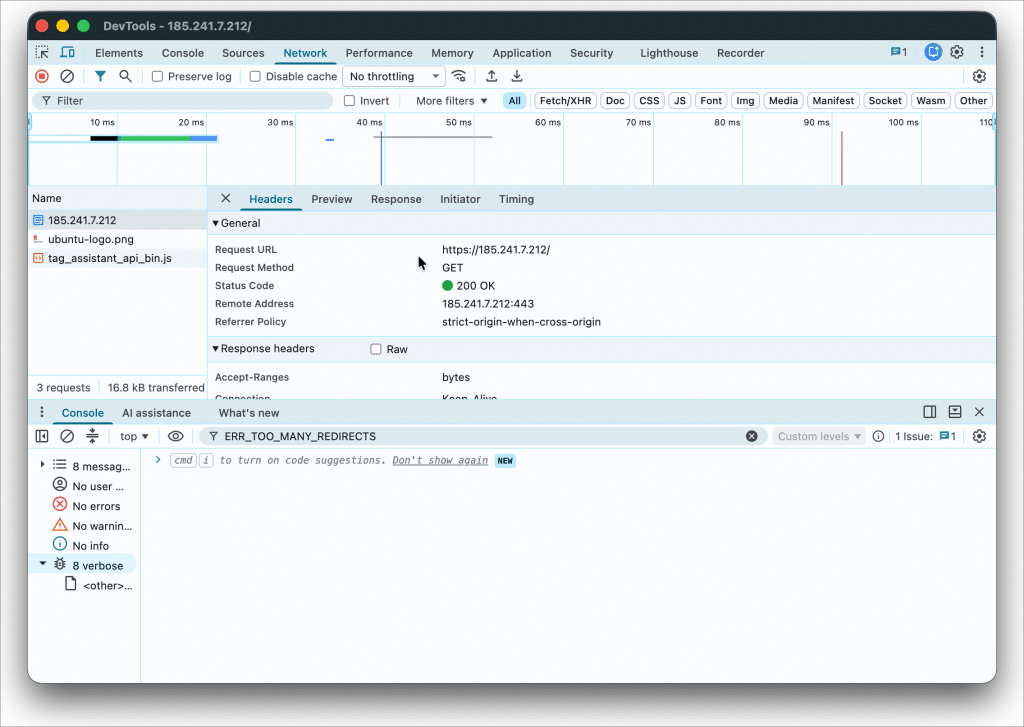Screen dimensions: 1024x727
Task: Open DevTools settings gear in top bar
Action: 957,52
